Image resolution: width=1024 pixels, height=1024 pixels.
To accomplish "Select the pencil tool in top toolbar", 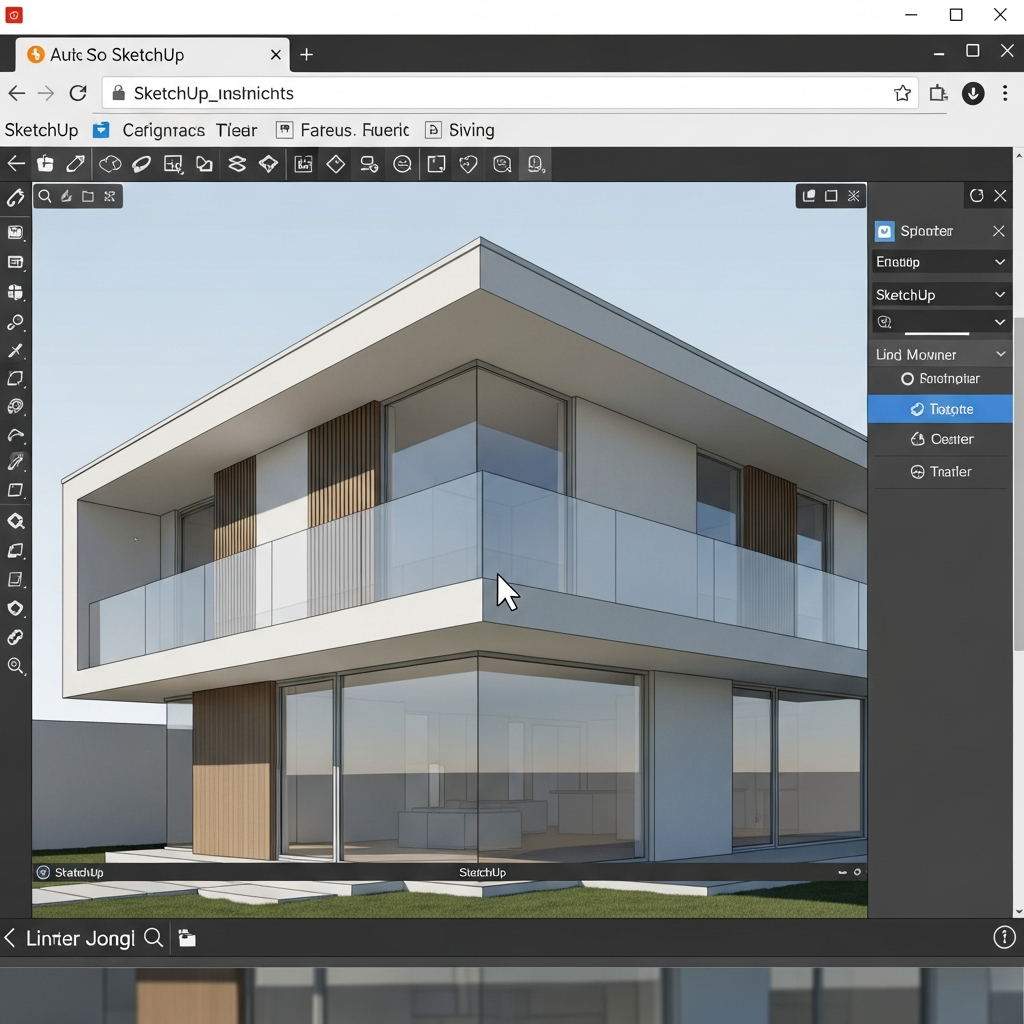I will [x=76, y=164].
